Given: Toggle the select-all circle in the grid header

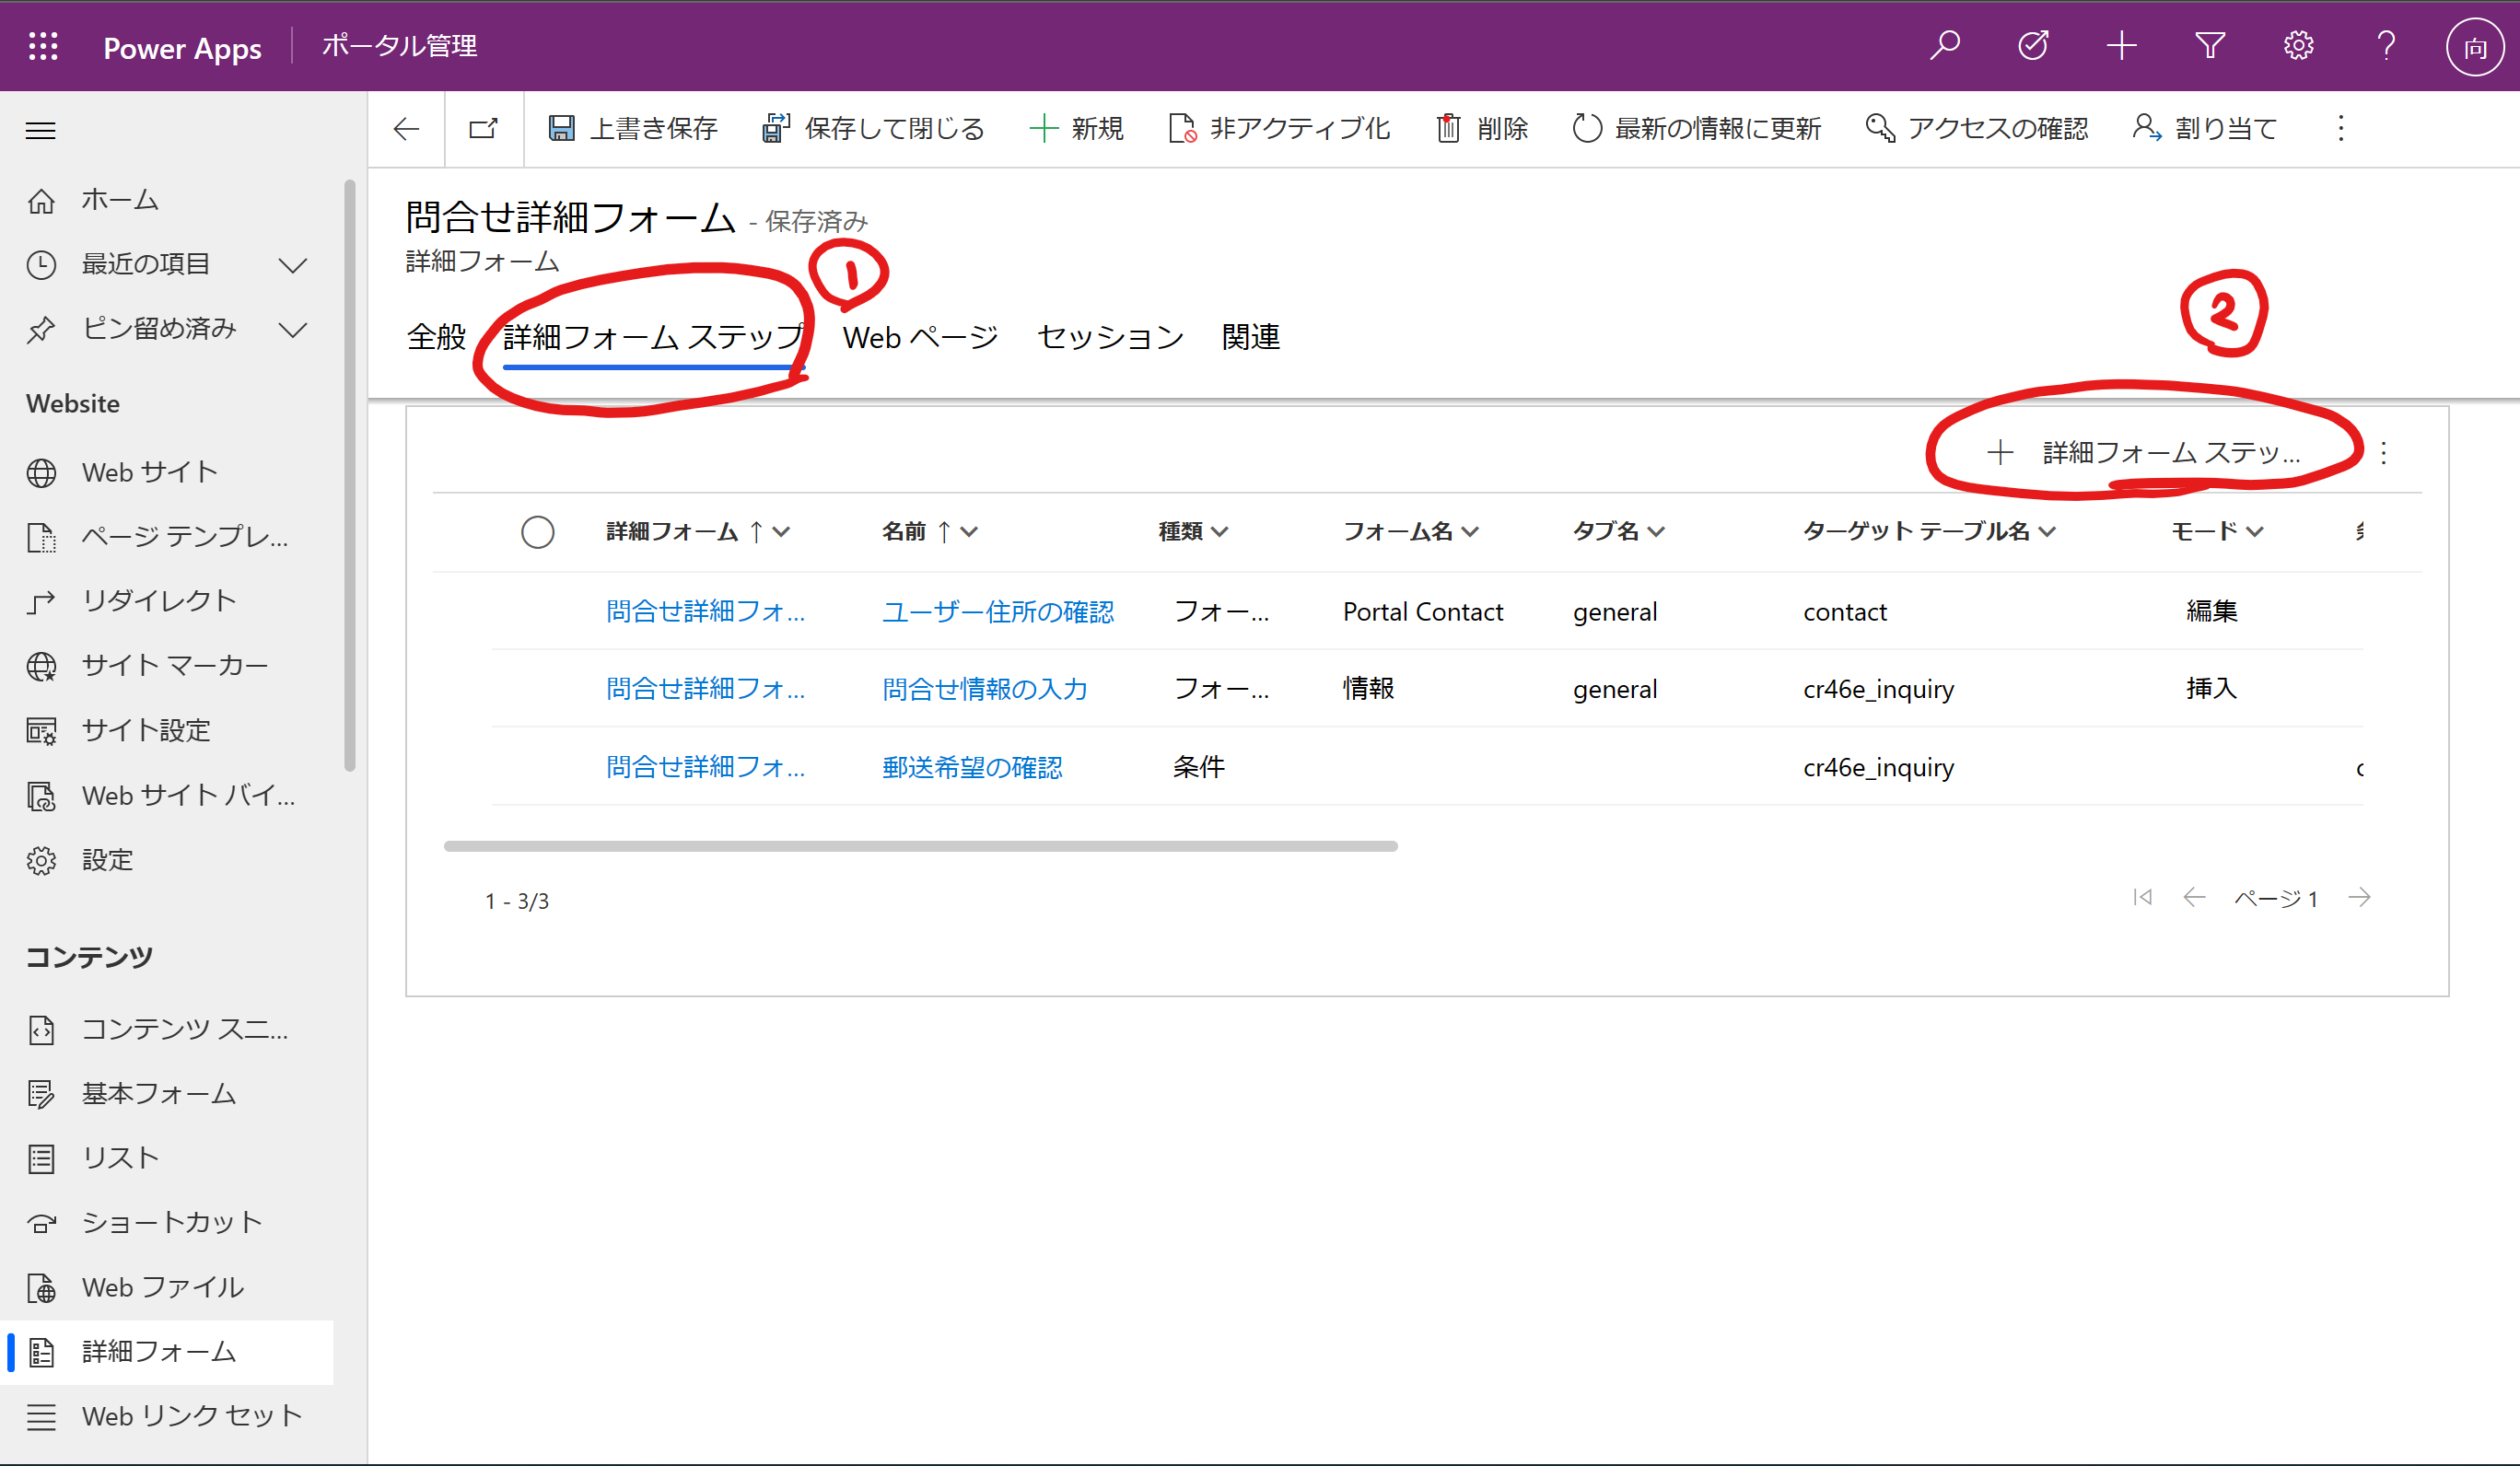Looking at the screenshot, I should pyautogui.click(x=538, y=532).
